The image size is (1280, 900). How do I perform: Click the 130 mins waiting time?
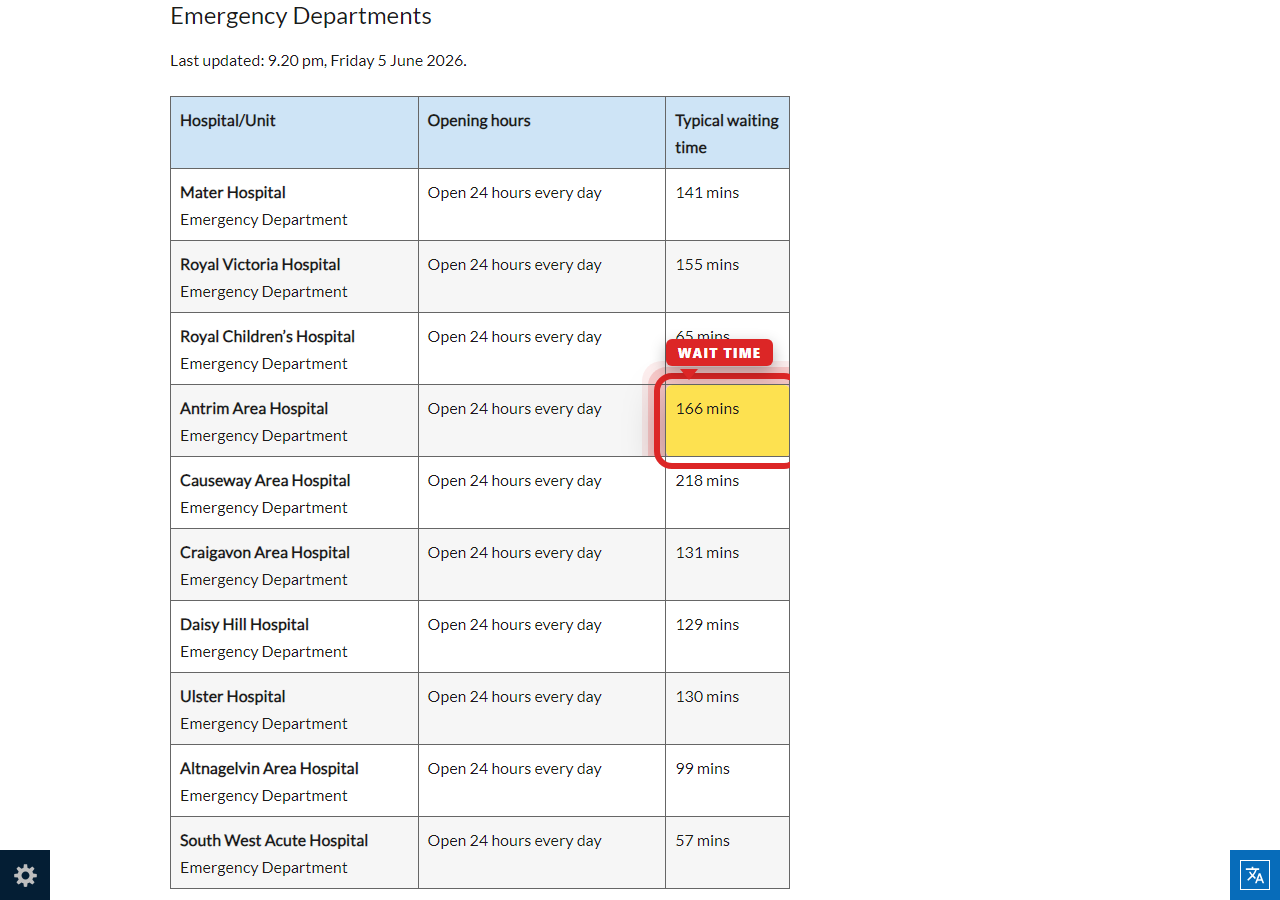tap(707, 696)
